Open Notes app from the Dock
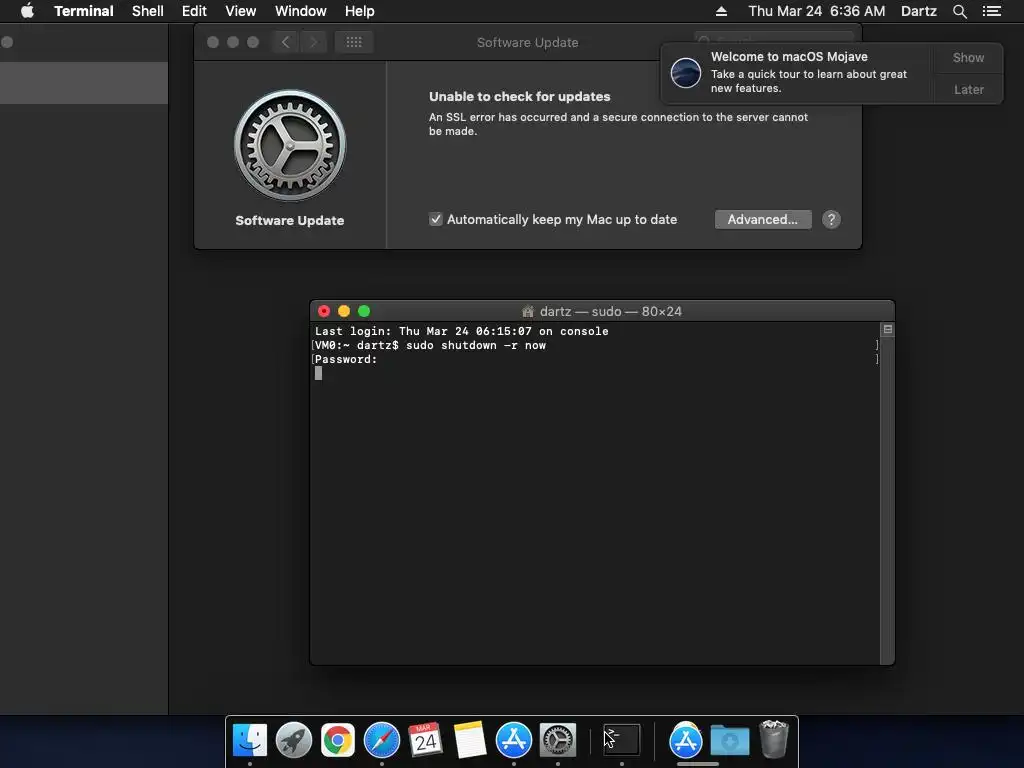Screen dimensions: 1024x768 (470, 741)
